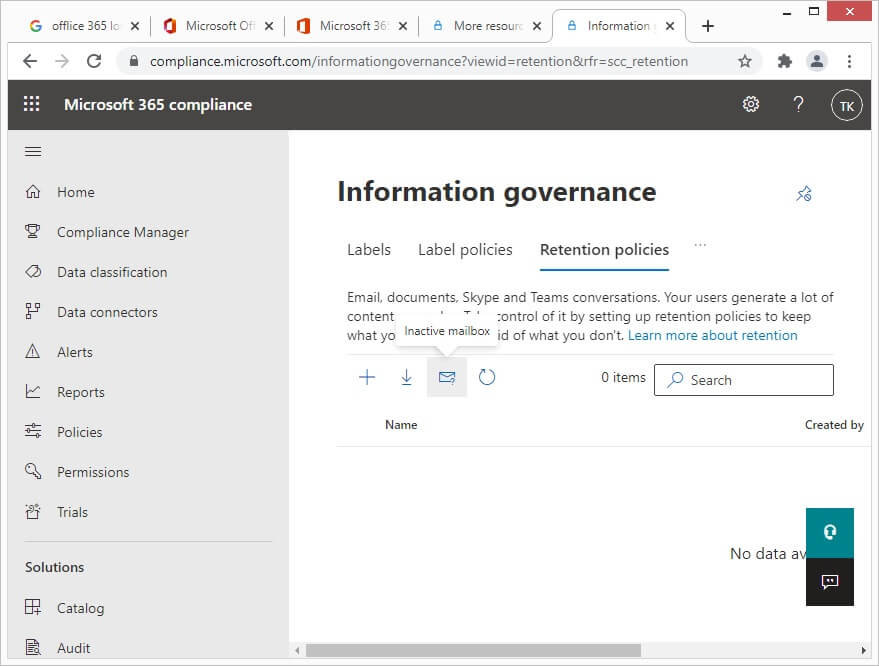Click the Inactive mailbox envelope icon

pyautogui.click(x=447, y=377)
